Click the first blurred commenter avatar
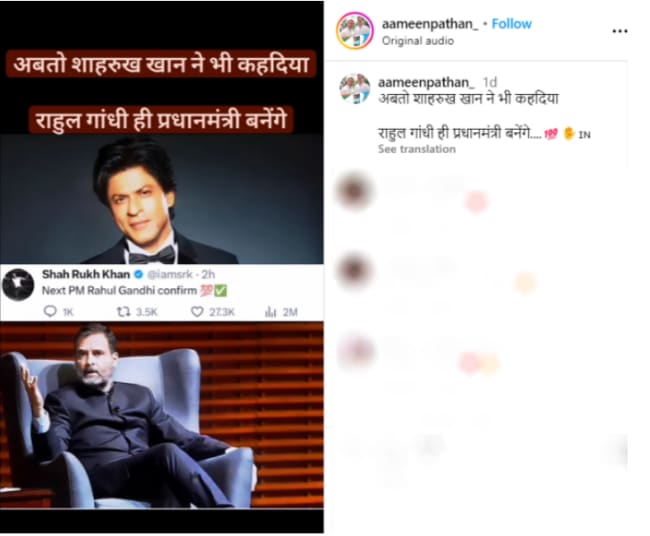This screenshot has width=650, height=536. point(354,191)
